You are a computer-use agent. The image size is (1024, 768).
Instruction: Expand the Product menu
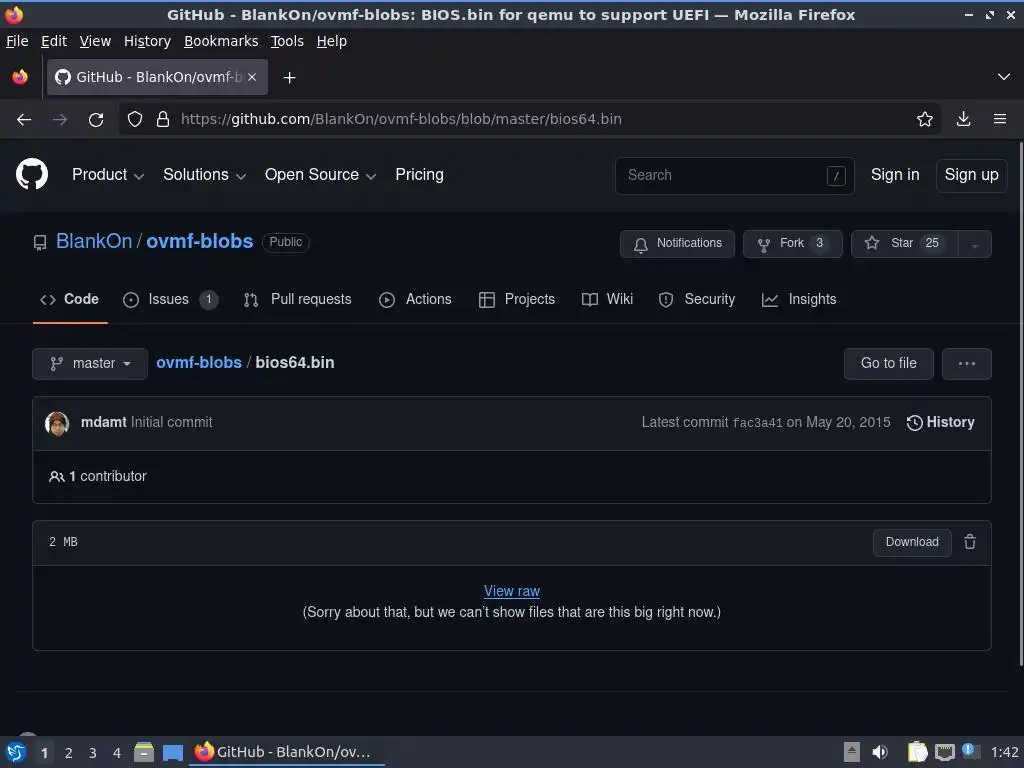(x=108, y=175)
